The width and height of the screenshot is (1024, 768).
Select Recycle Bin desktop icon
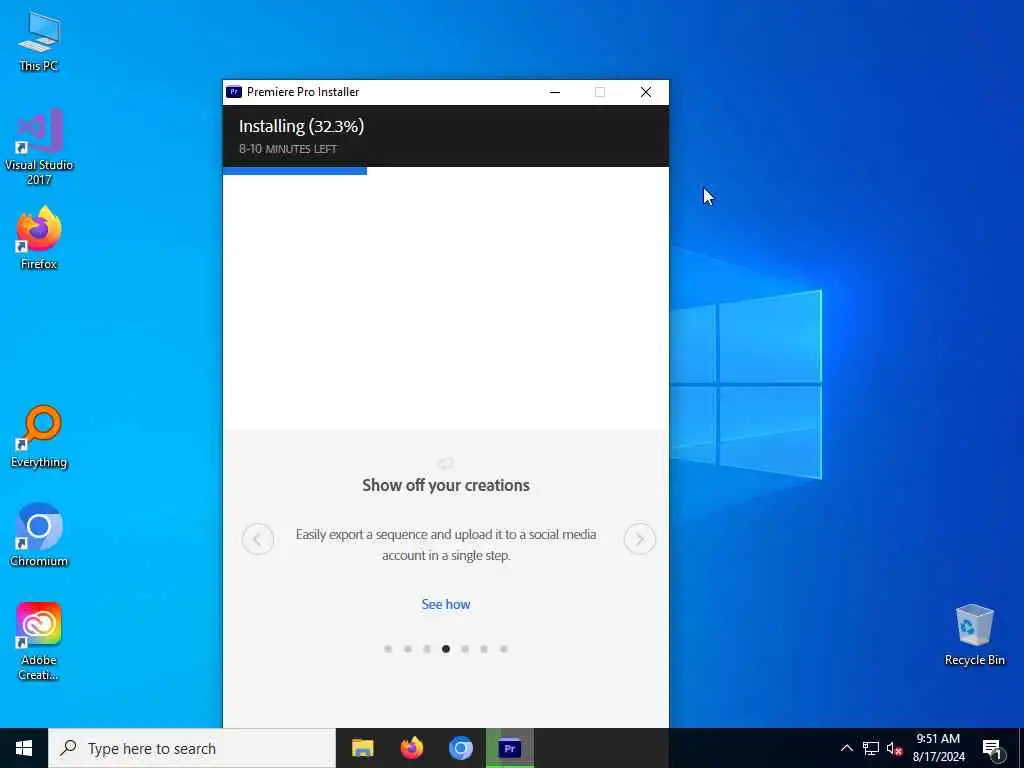point(974,635)
